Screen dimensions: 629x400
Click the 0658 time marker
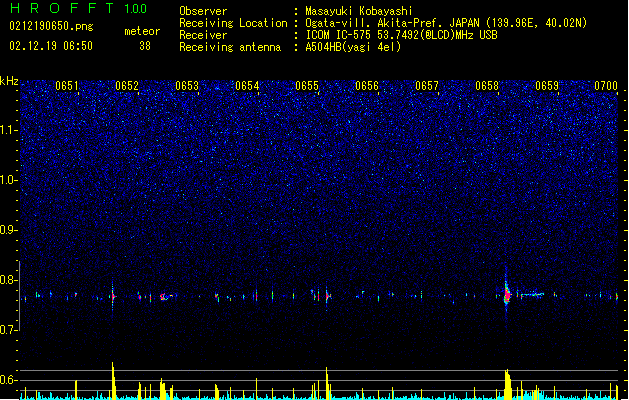[x=487, y=86]
